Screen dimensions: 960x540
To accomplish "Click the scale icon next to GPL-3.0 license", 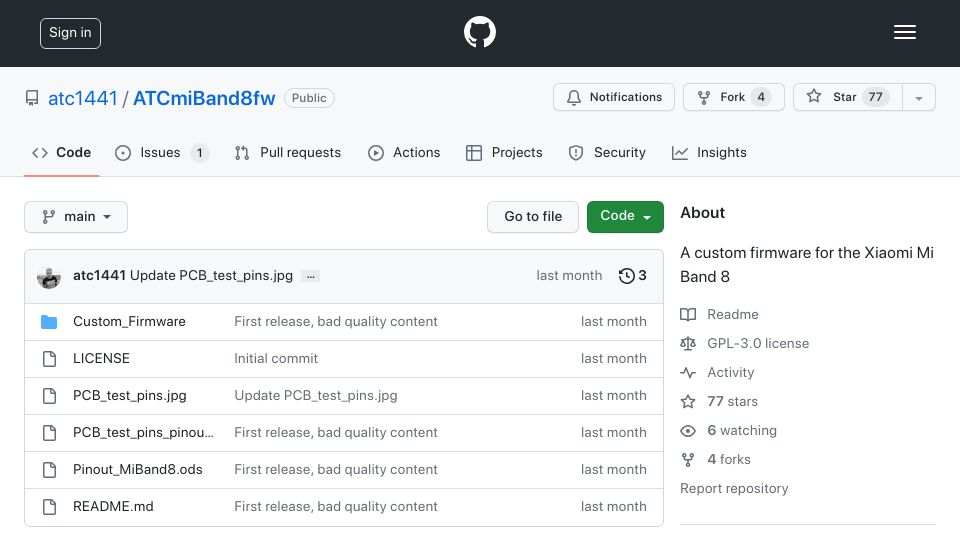I will 688,343.
